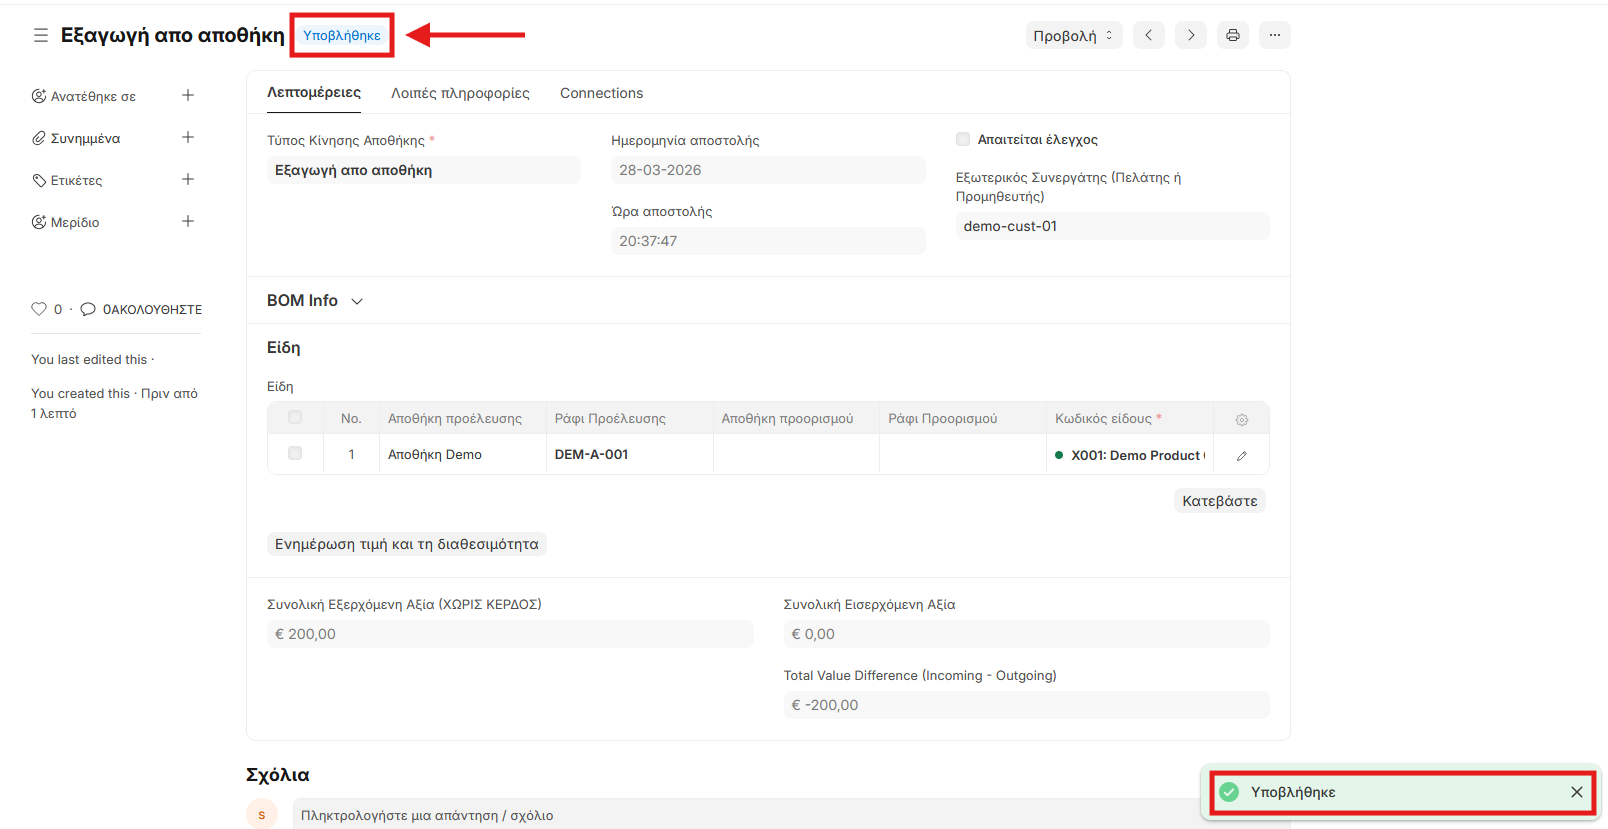
Task: Click Ενημέρωση τιμή και τη διαθεσιμότητα button
Action: 406,544
